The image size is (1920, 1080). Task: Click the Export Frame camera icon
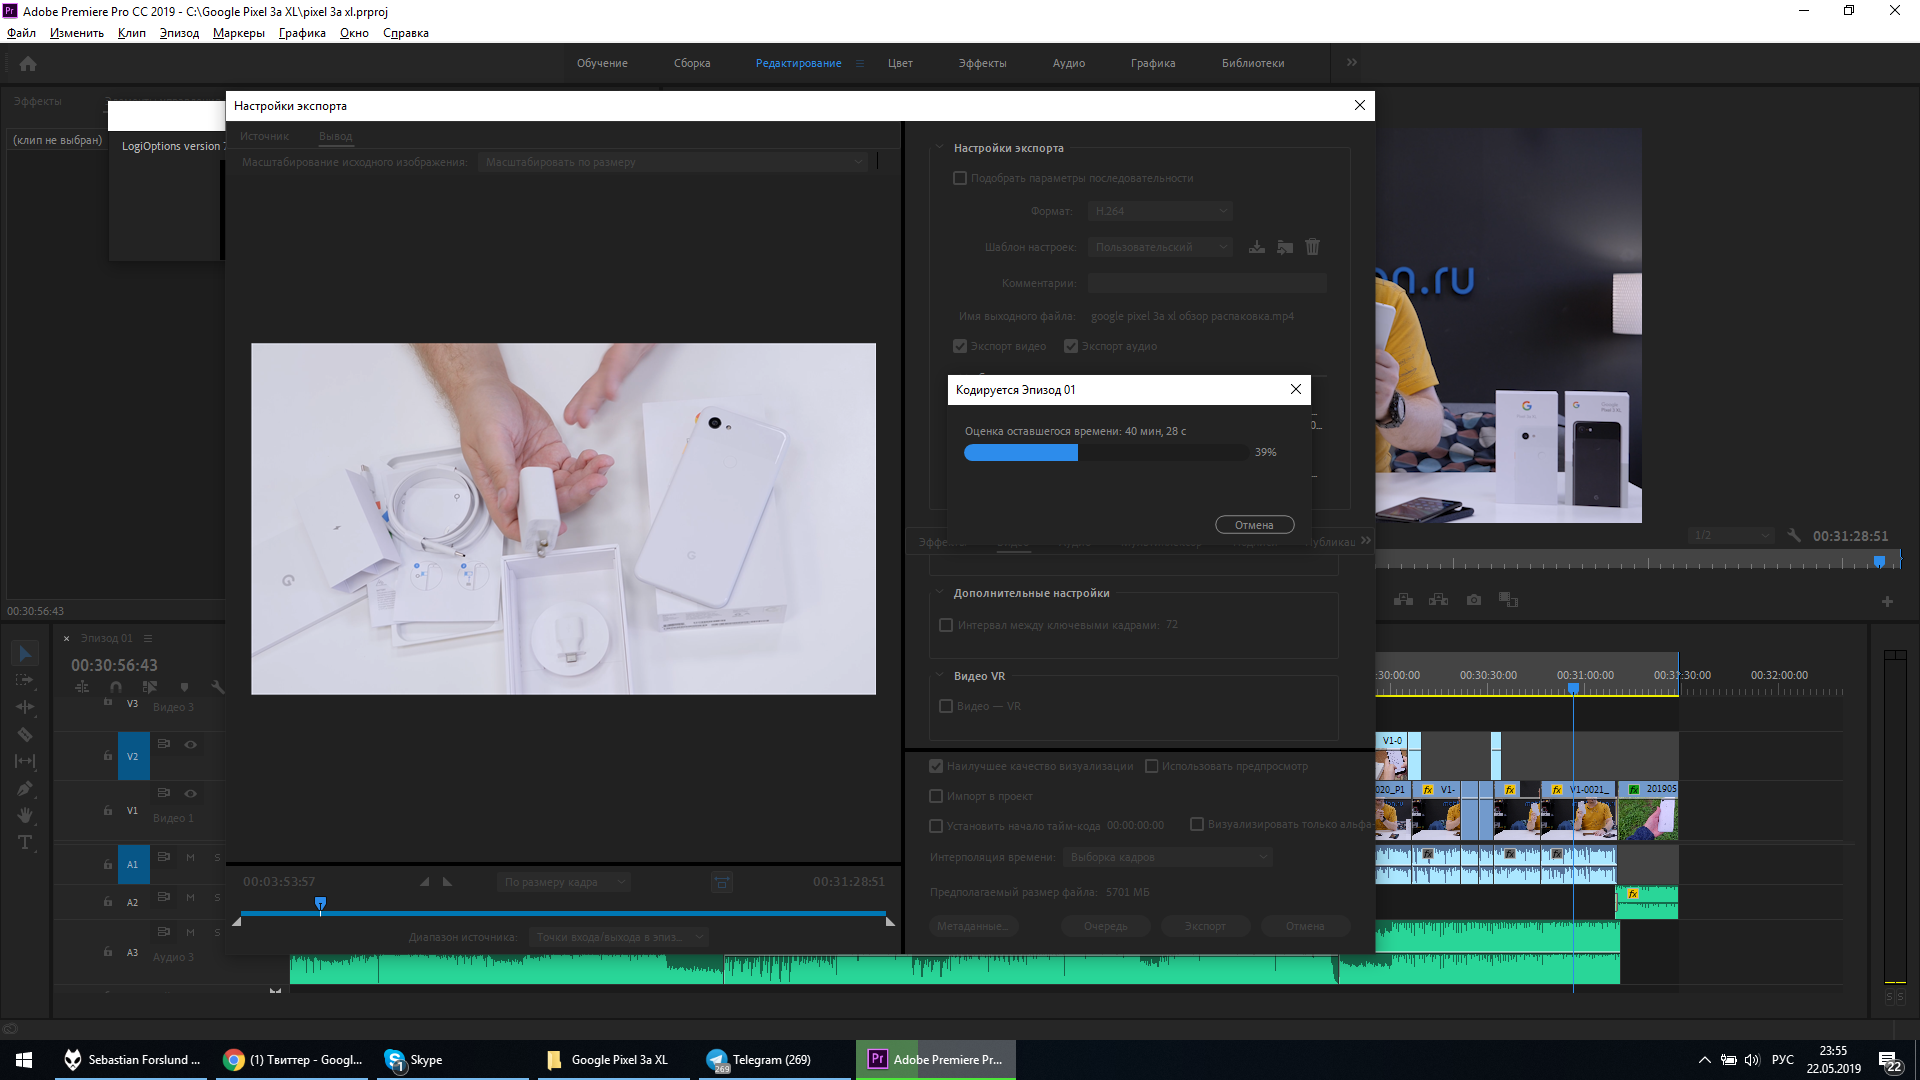1474,600
